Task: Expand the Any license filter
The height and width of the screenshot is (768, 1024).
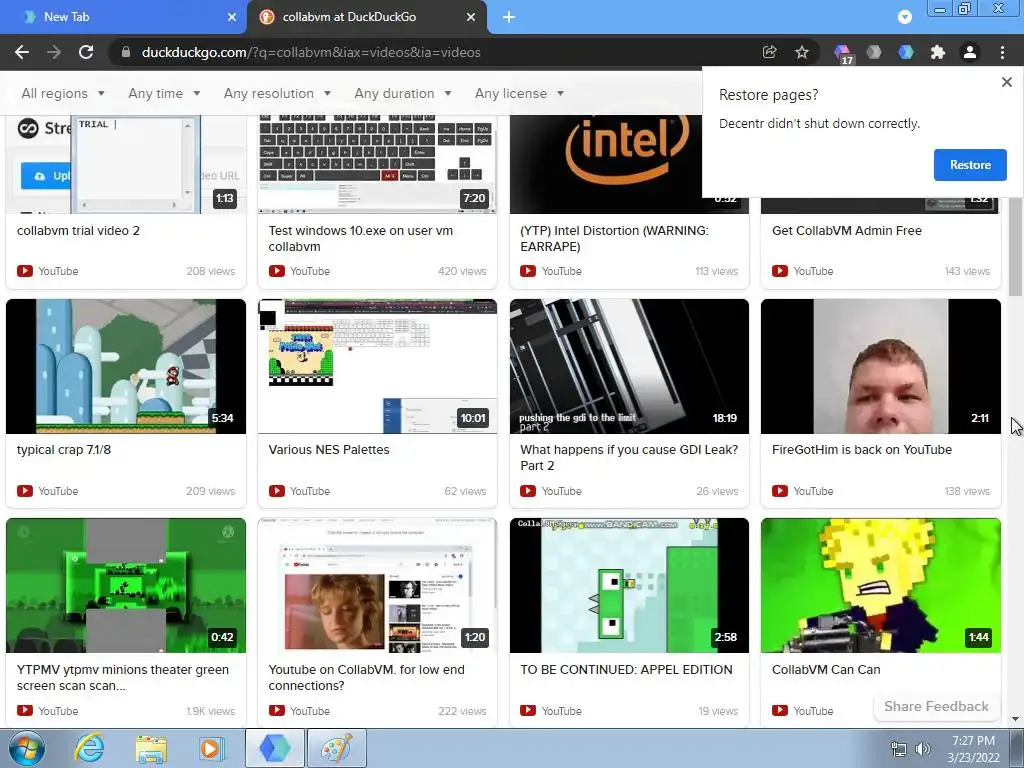Action: 519,93
